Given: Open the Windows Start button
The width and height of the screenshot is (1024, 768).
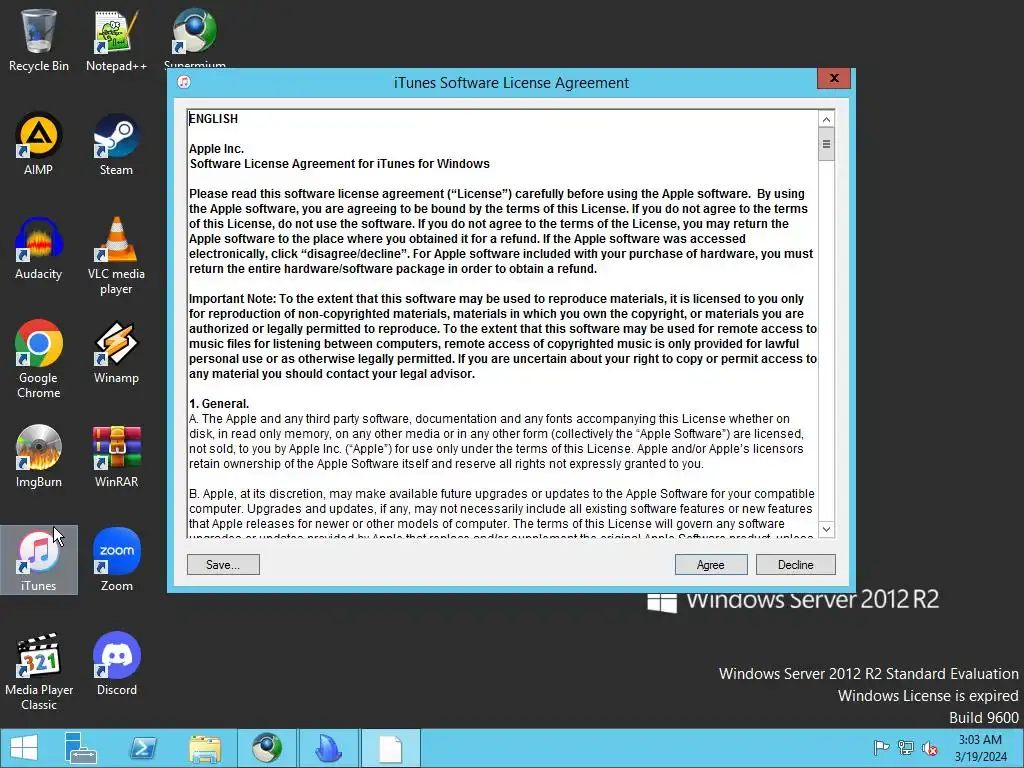Looking at the screenshot, I should [x=24, y=748].
